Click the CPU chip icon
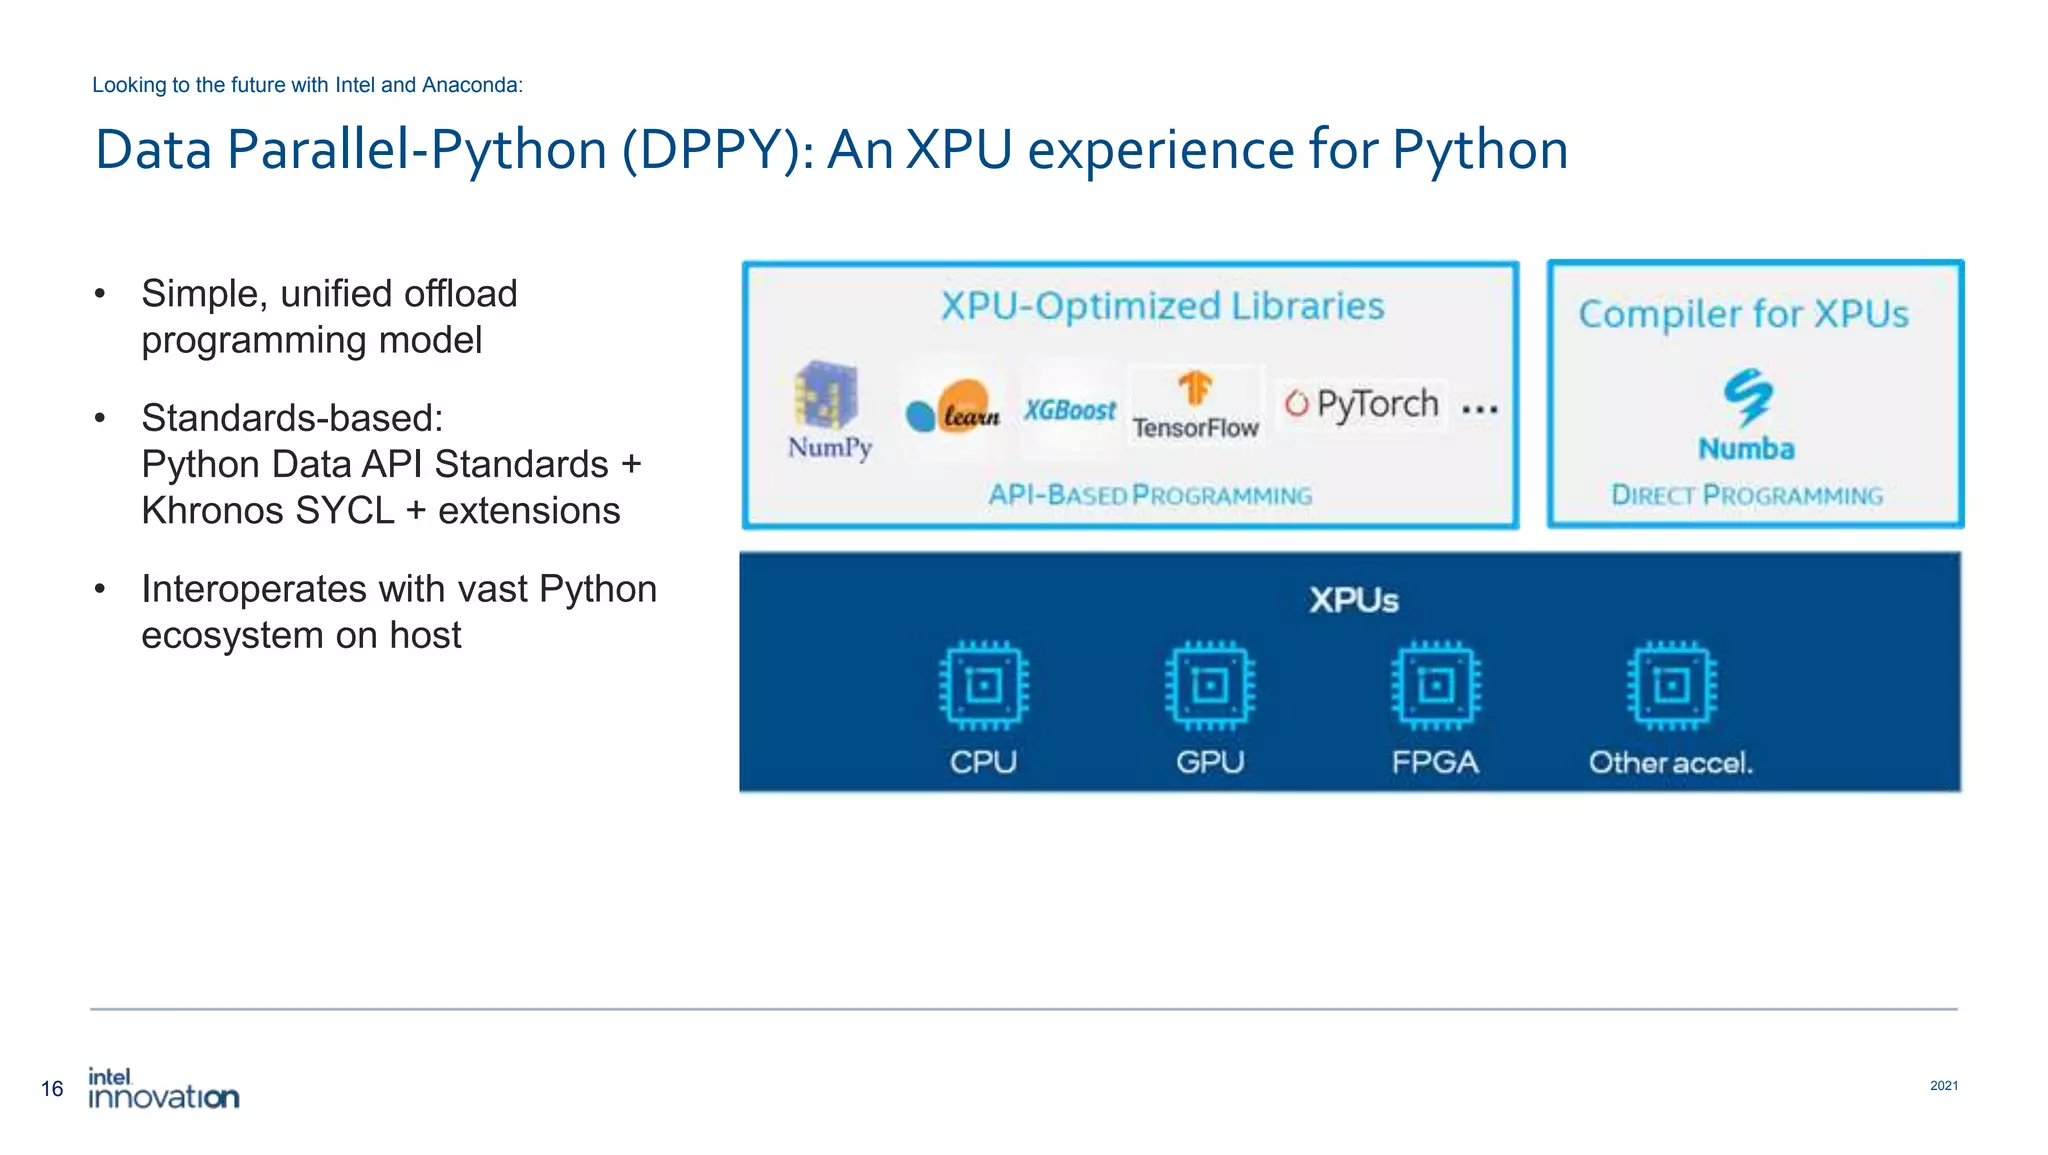 click(984, 686)
